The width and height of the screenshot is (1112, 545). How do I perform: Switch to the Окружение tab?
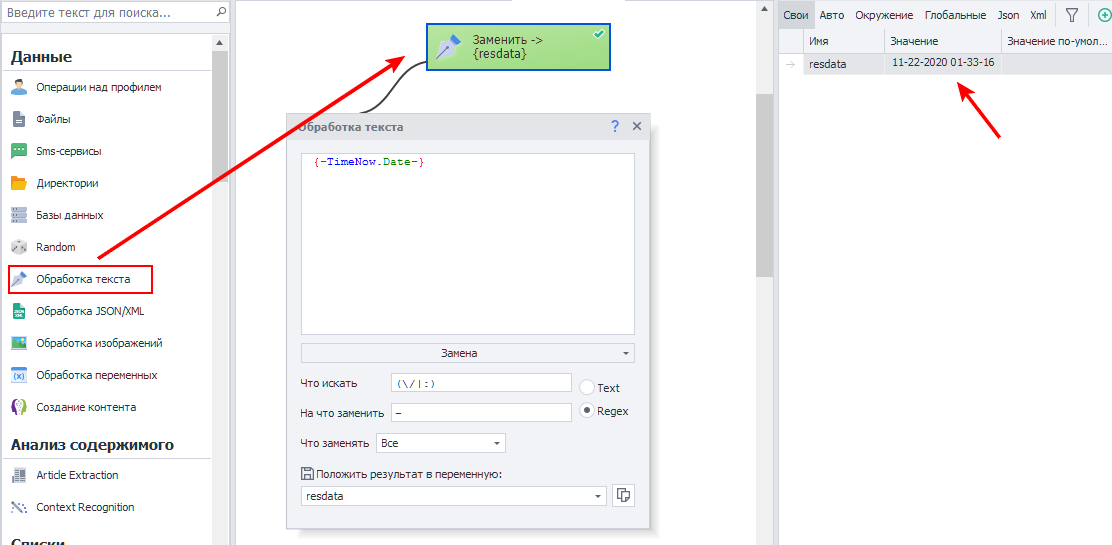pyautogui.click(x=884, y=15)
